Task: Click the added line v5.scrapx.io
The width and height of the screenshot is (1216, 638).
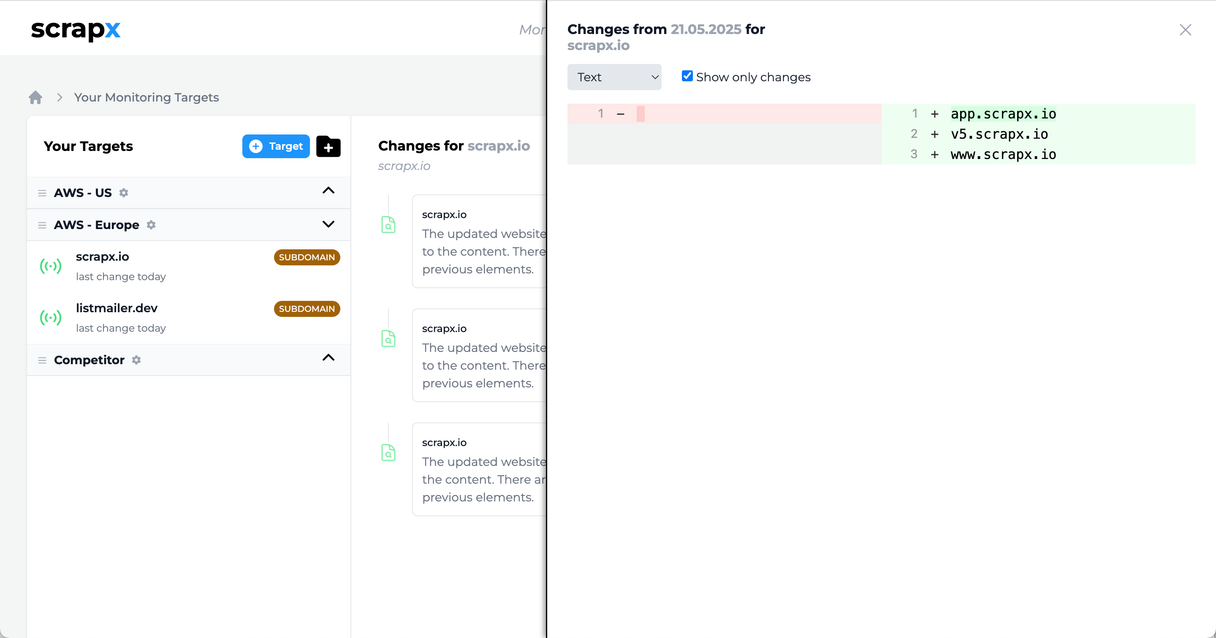Action: pos(999,134)
